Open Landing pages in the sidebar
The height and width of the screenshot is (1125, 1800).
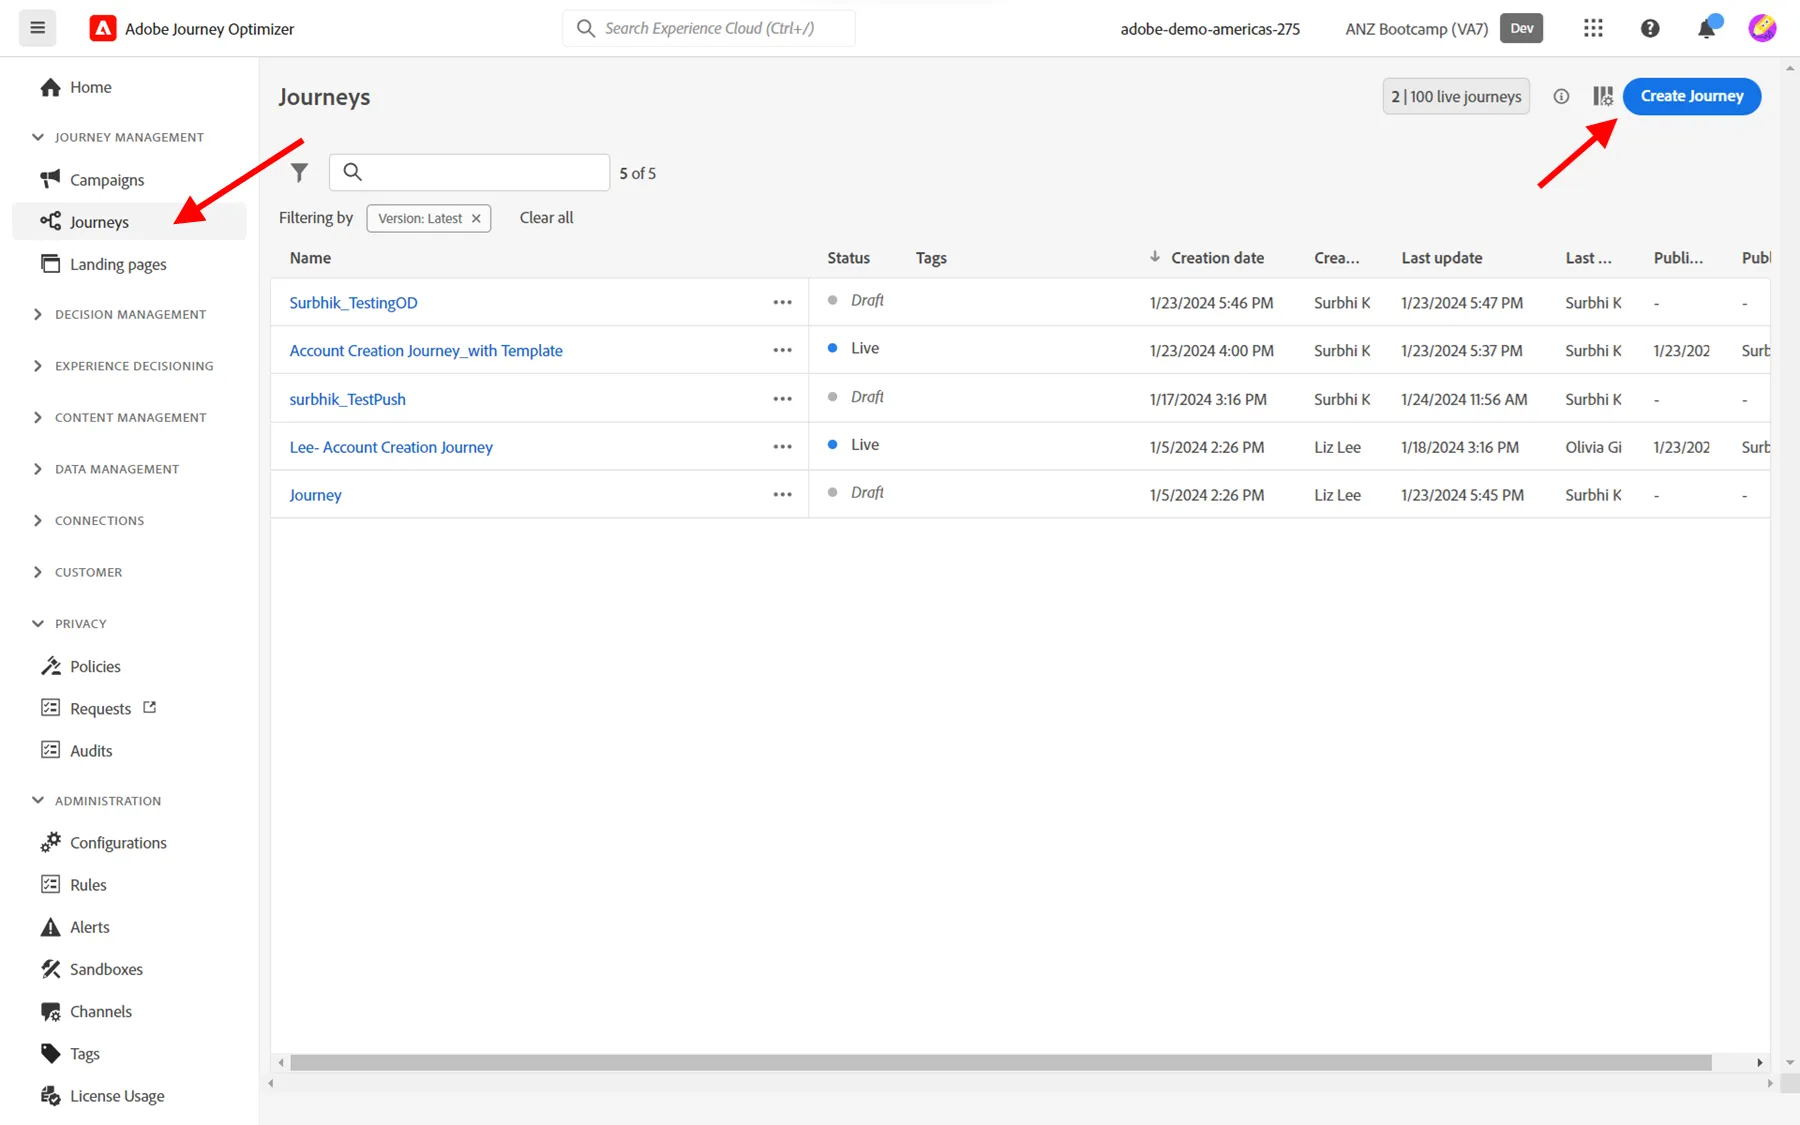(118, 264)
